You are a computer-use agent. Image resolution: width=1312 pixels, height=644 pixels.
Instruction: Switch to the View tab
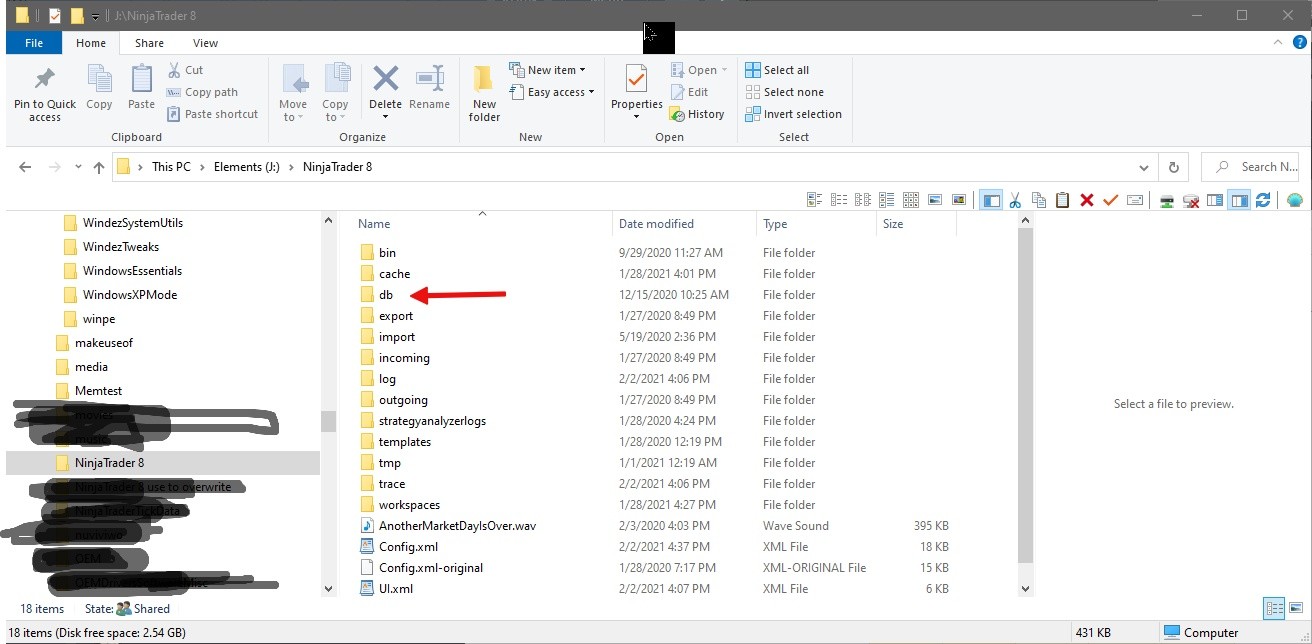(205, 43)
